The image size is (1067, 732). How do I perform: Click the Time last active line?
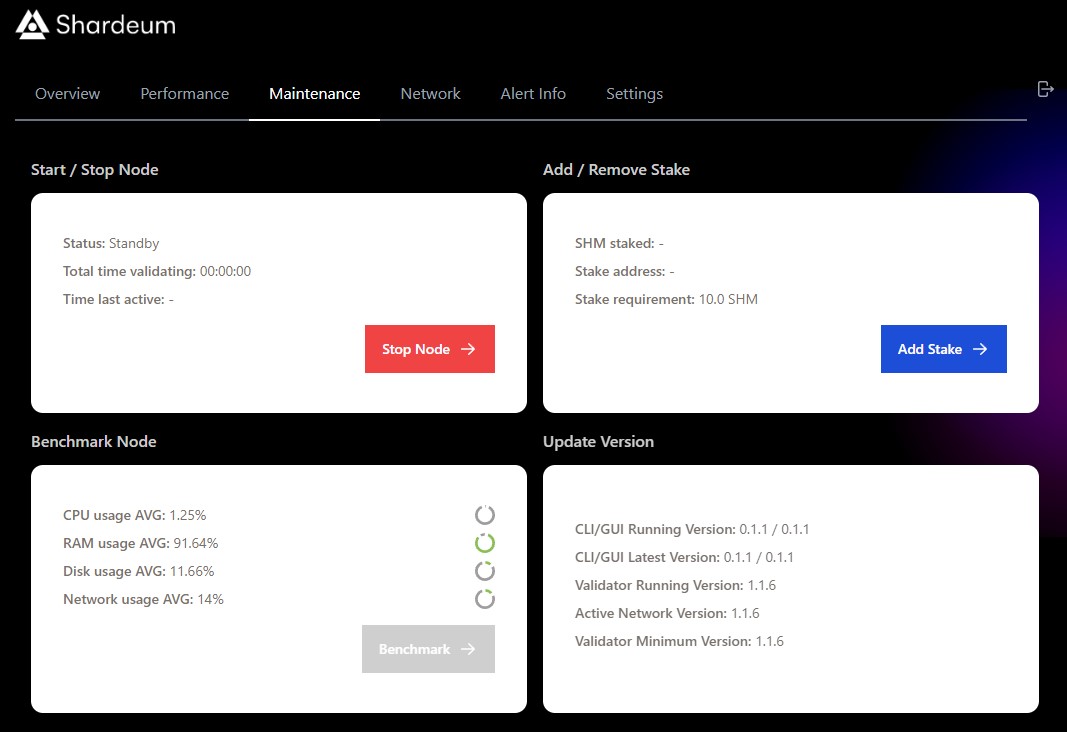(118, 299)
